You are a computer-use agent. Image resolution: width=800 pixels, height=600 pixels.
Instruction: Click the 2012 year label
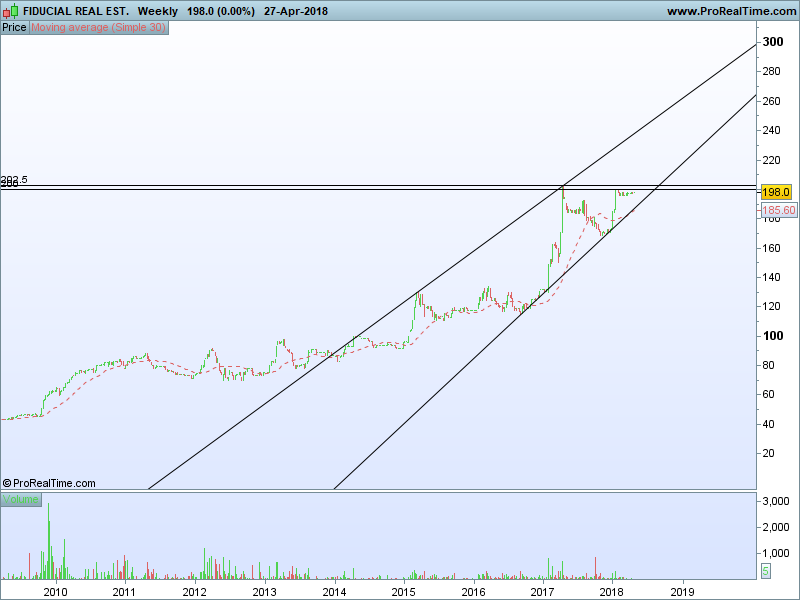(x=194, y=592)
